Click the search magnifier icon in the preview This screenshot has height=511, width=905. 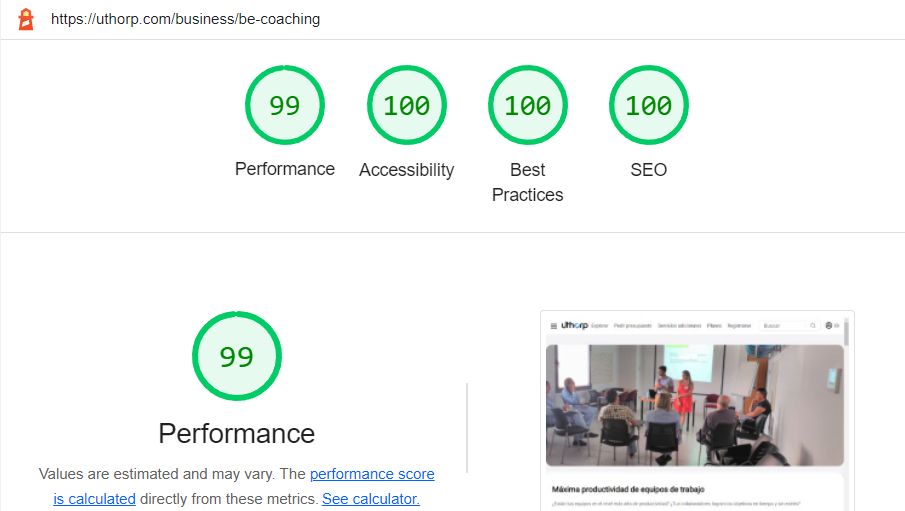pos(813,326)
